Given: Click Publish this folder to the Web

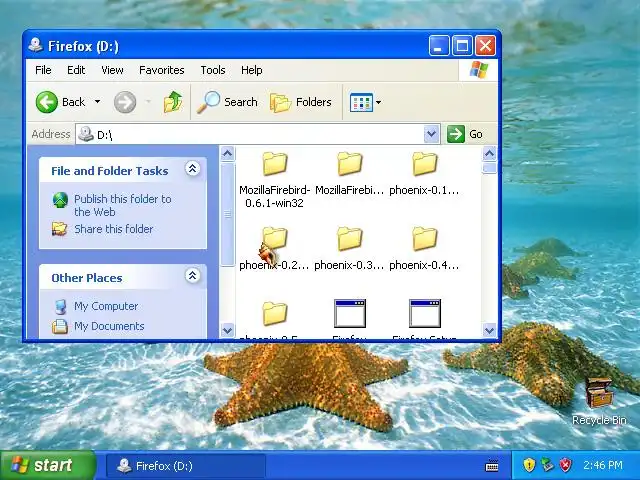Looking at the screenshot, I should [x=122, y=205].
